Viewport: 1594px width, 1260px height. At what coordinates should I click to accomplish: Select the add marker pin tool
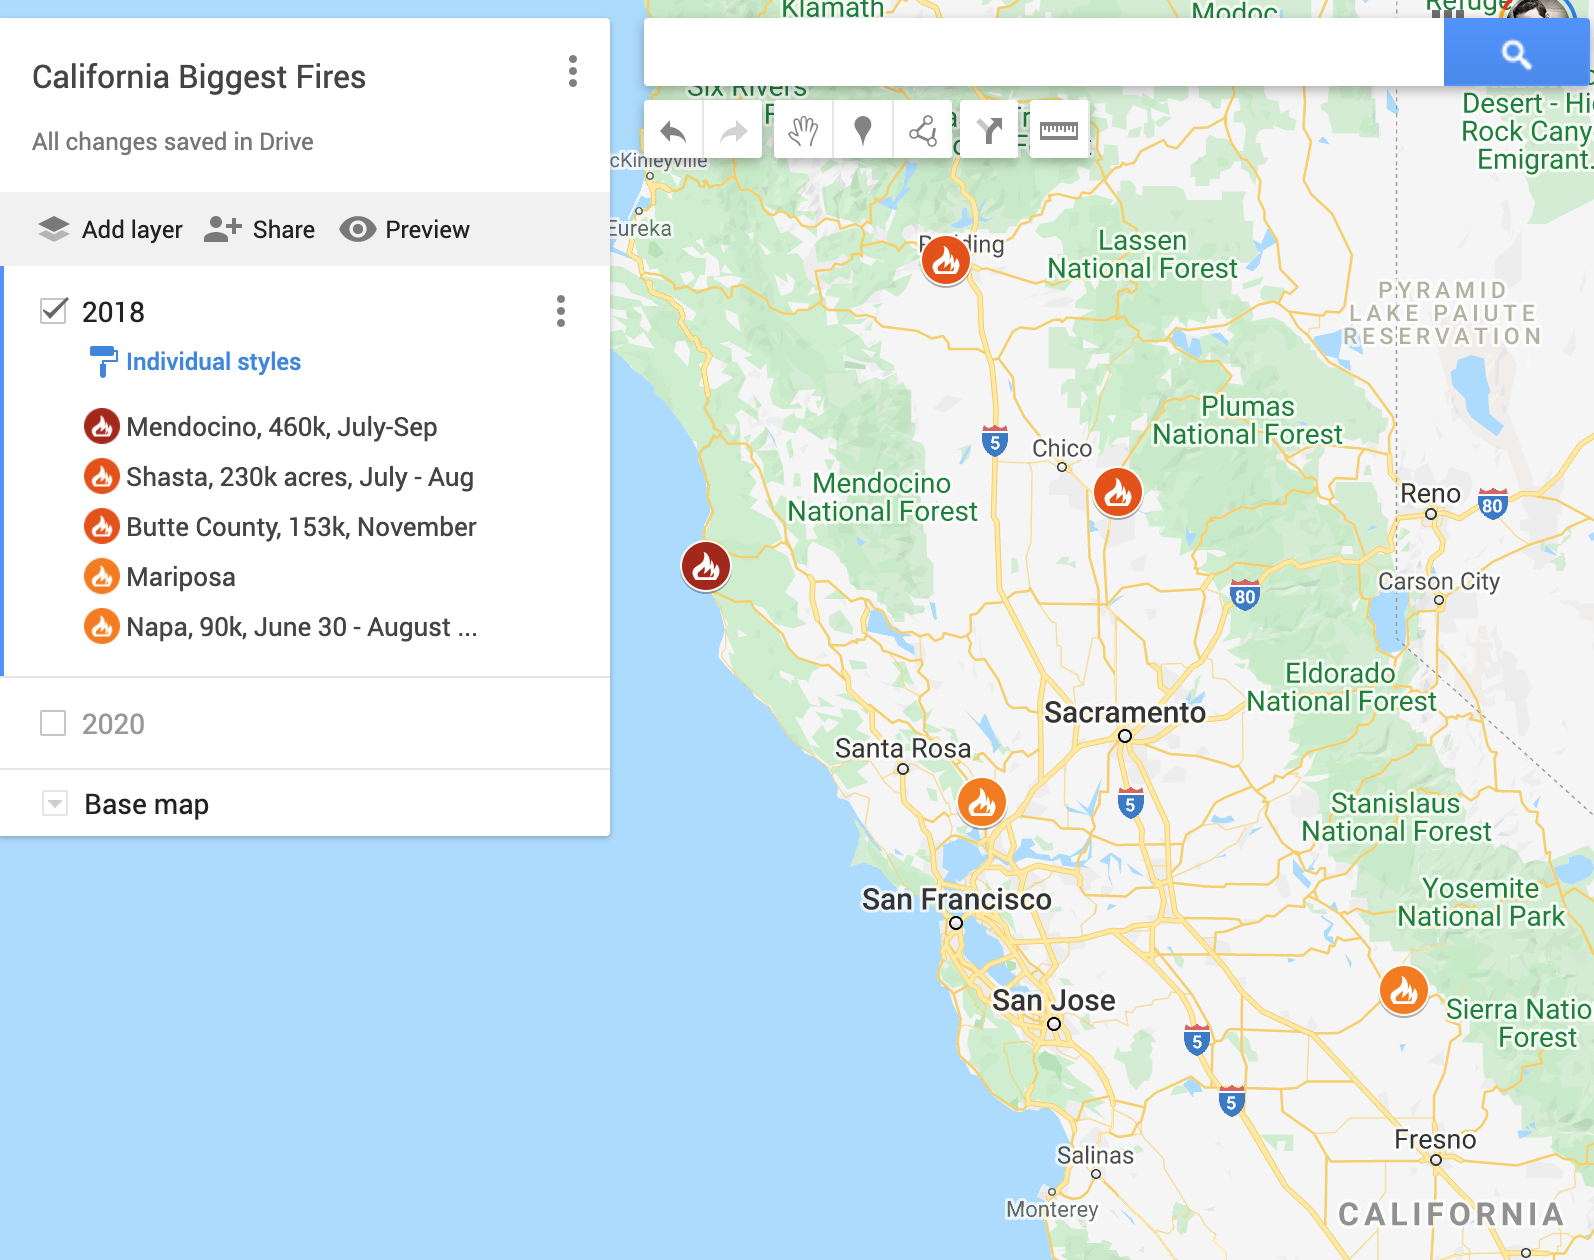click(863, 131)
